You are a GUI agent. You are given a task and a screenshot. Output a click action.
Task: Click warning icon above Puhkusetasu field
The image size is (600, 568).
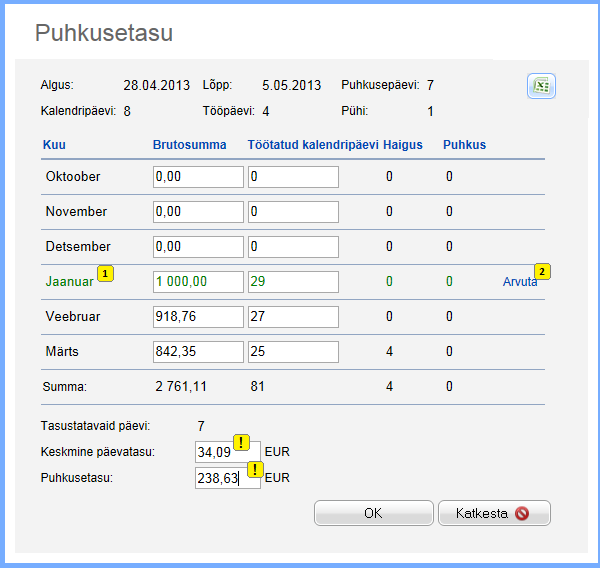[x=256, y=468]
